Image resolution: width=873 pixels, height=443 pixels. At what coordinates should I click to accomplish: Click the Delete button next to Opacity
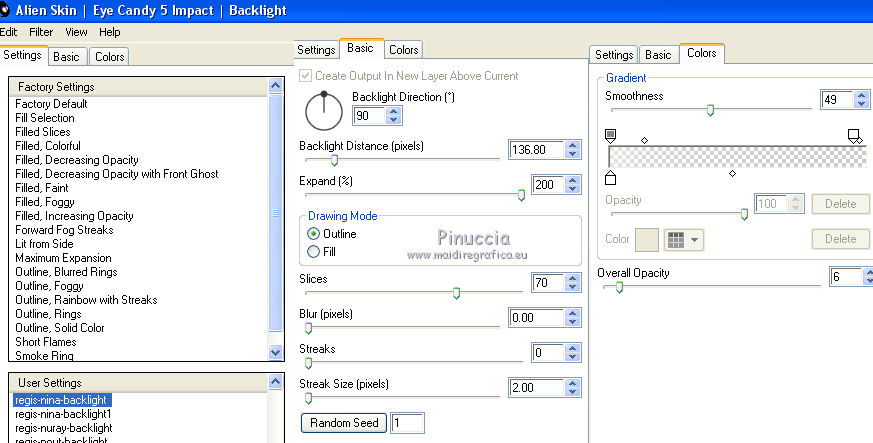[840, 204]
